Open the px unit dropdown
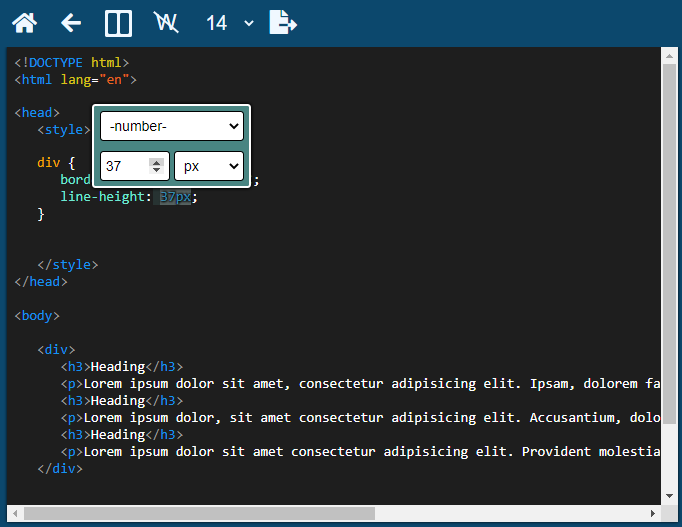 pos(209,166)
